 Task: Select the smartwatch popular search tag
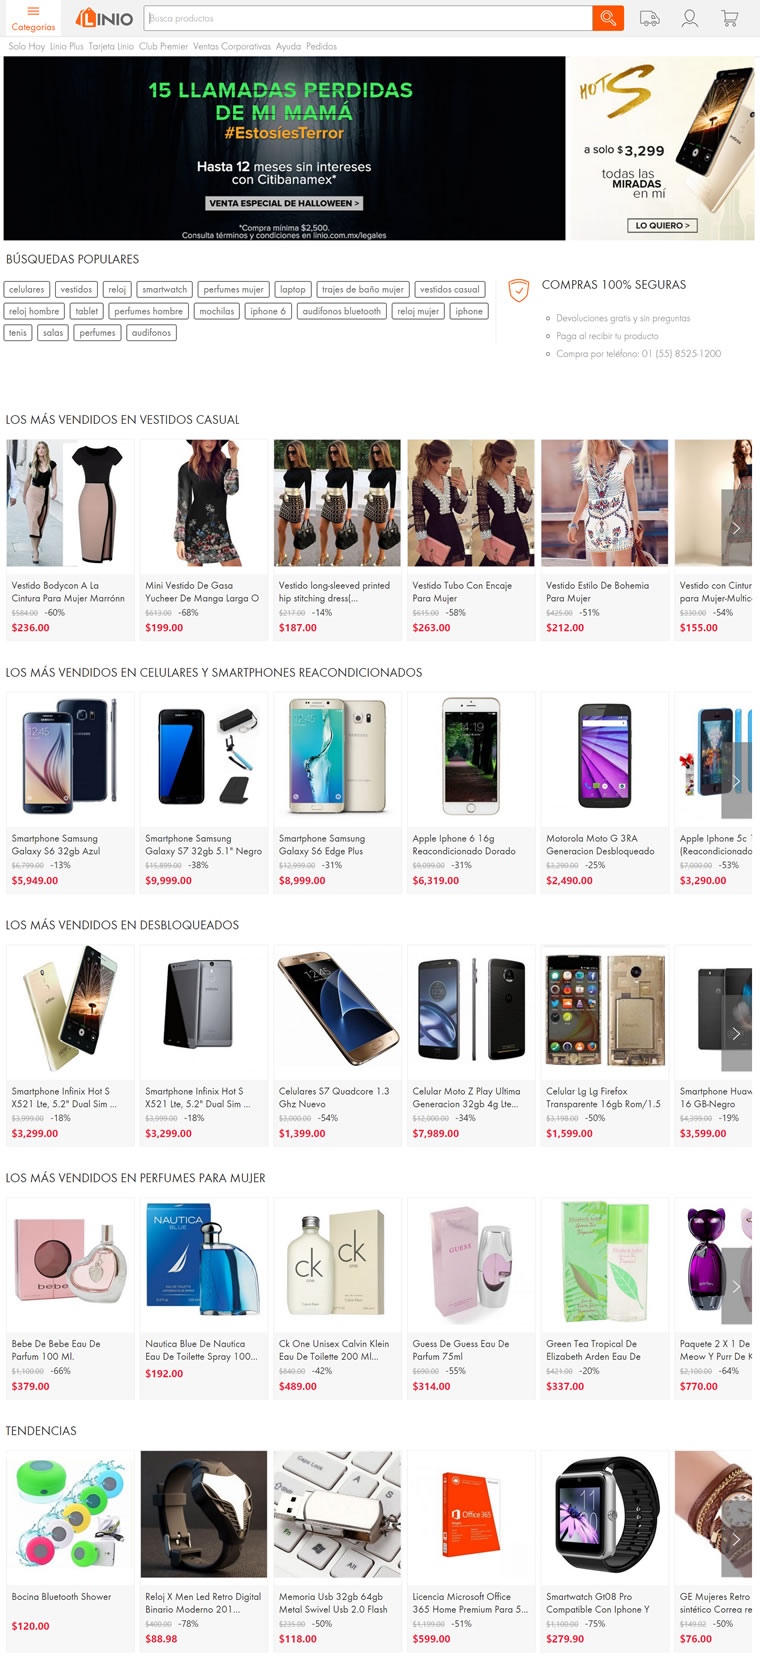tap(165, 289)
